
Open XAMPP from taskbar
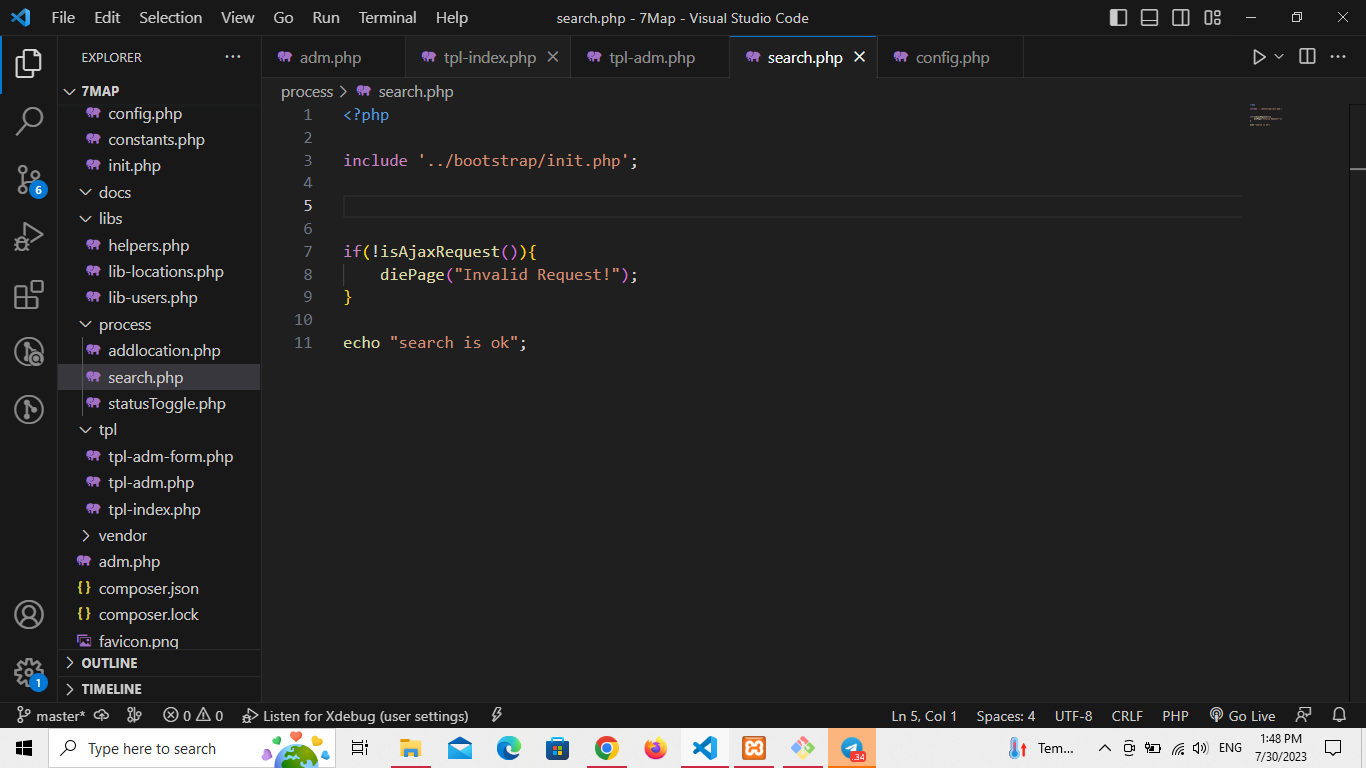pos(753,748)
